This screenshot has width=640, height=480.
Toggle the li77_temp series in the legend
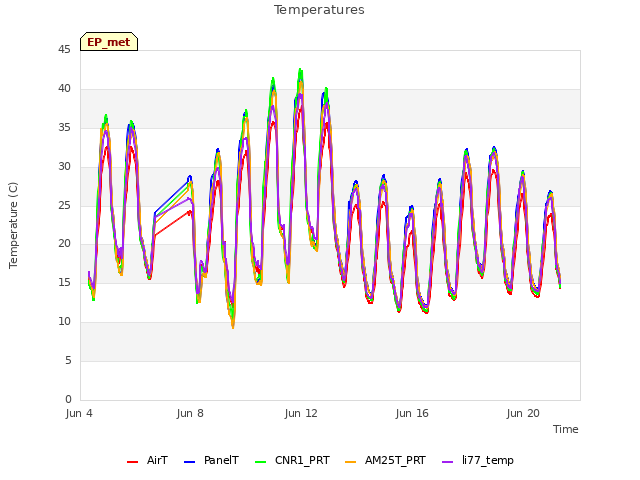coord(478,460)
